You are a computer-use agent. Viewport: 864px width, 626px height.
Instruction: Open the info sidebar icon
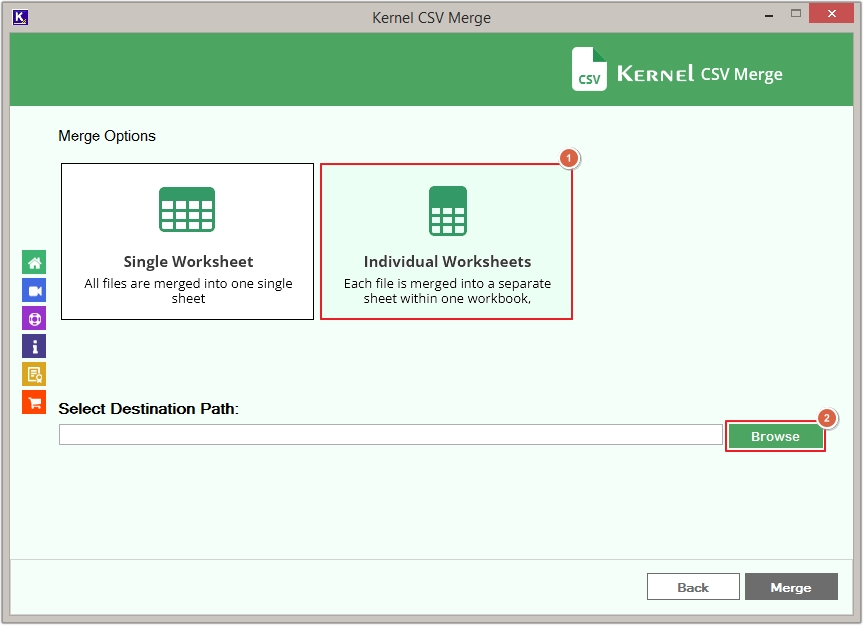[x=34, y=347]
